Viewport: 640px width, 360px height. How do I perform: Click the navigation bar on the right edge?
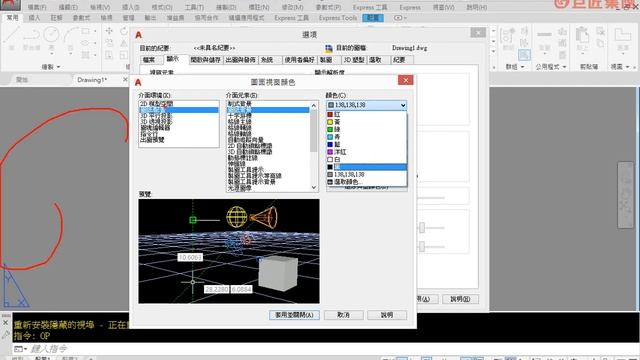coord(625,195)
